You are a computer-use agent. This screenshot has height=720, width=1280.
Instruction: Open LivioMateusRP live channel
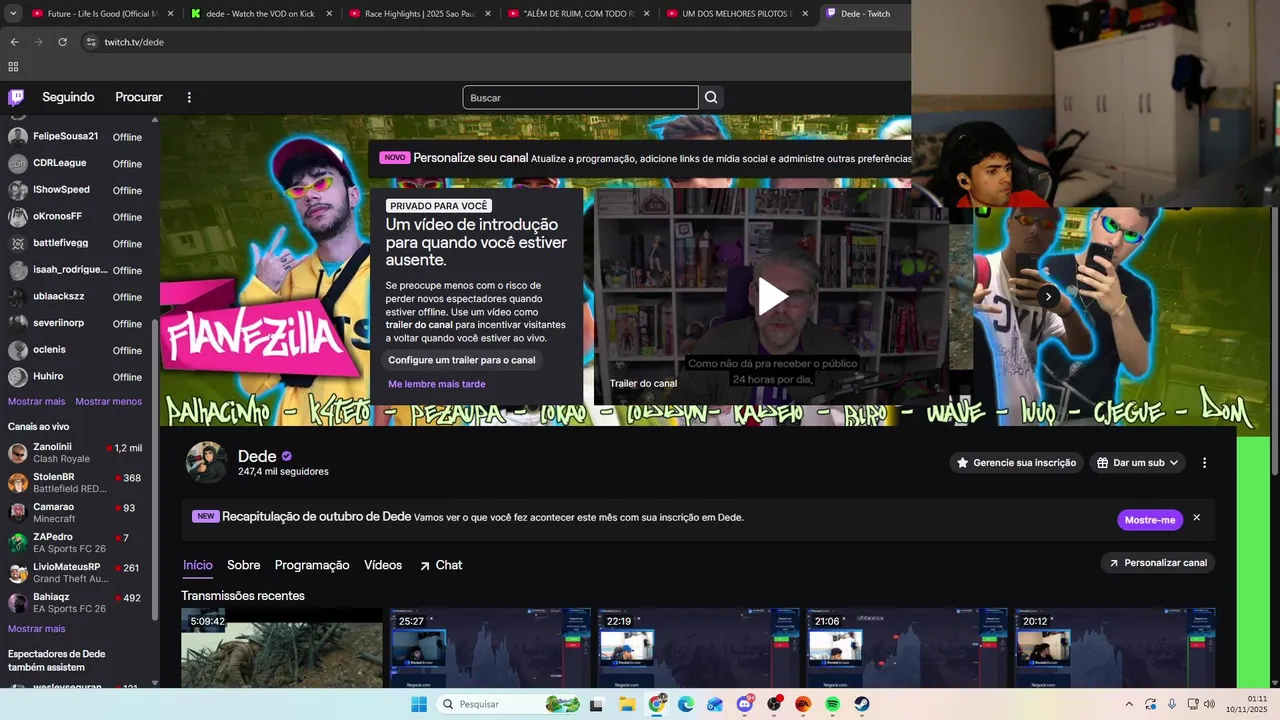pyautogui.click(x=75, y=573)
